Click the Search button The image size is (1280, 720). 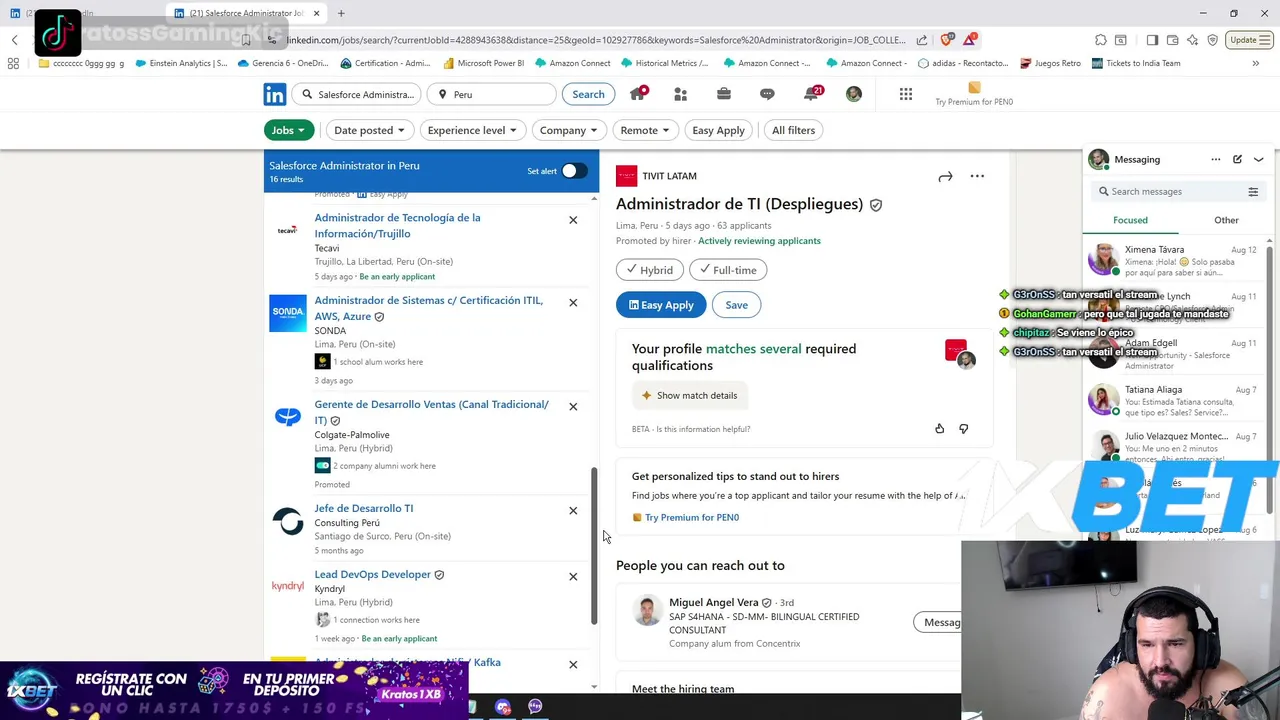click(x=588, y=94)
